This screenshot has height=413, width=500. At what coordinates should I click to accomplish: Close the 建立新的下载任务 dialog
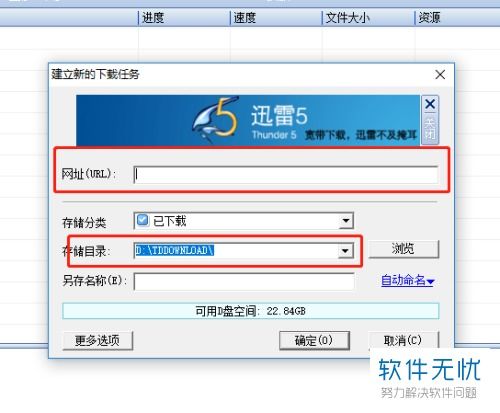pyautogui.click(x=440, y=74)
